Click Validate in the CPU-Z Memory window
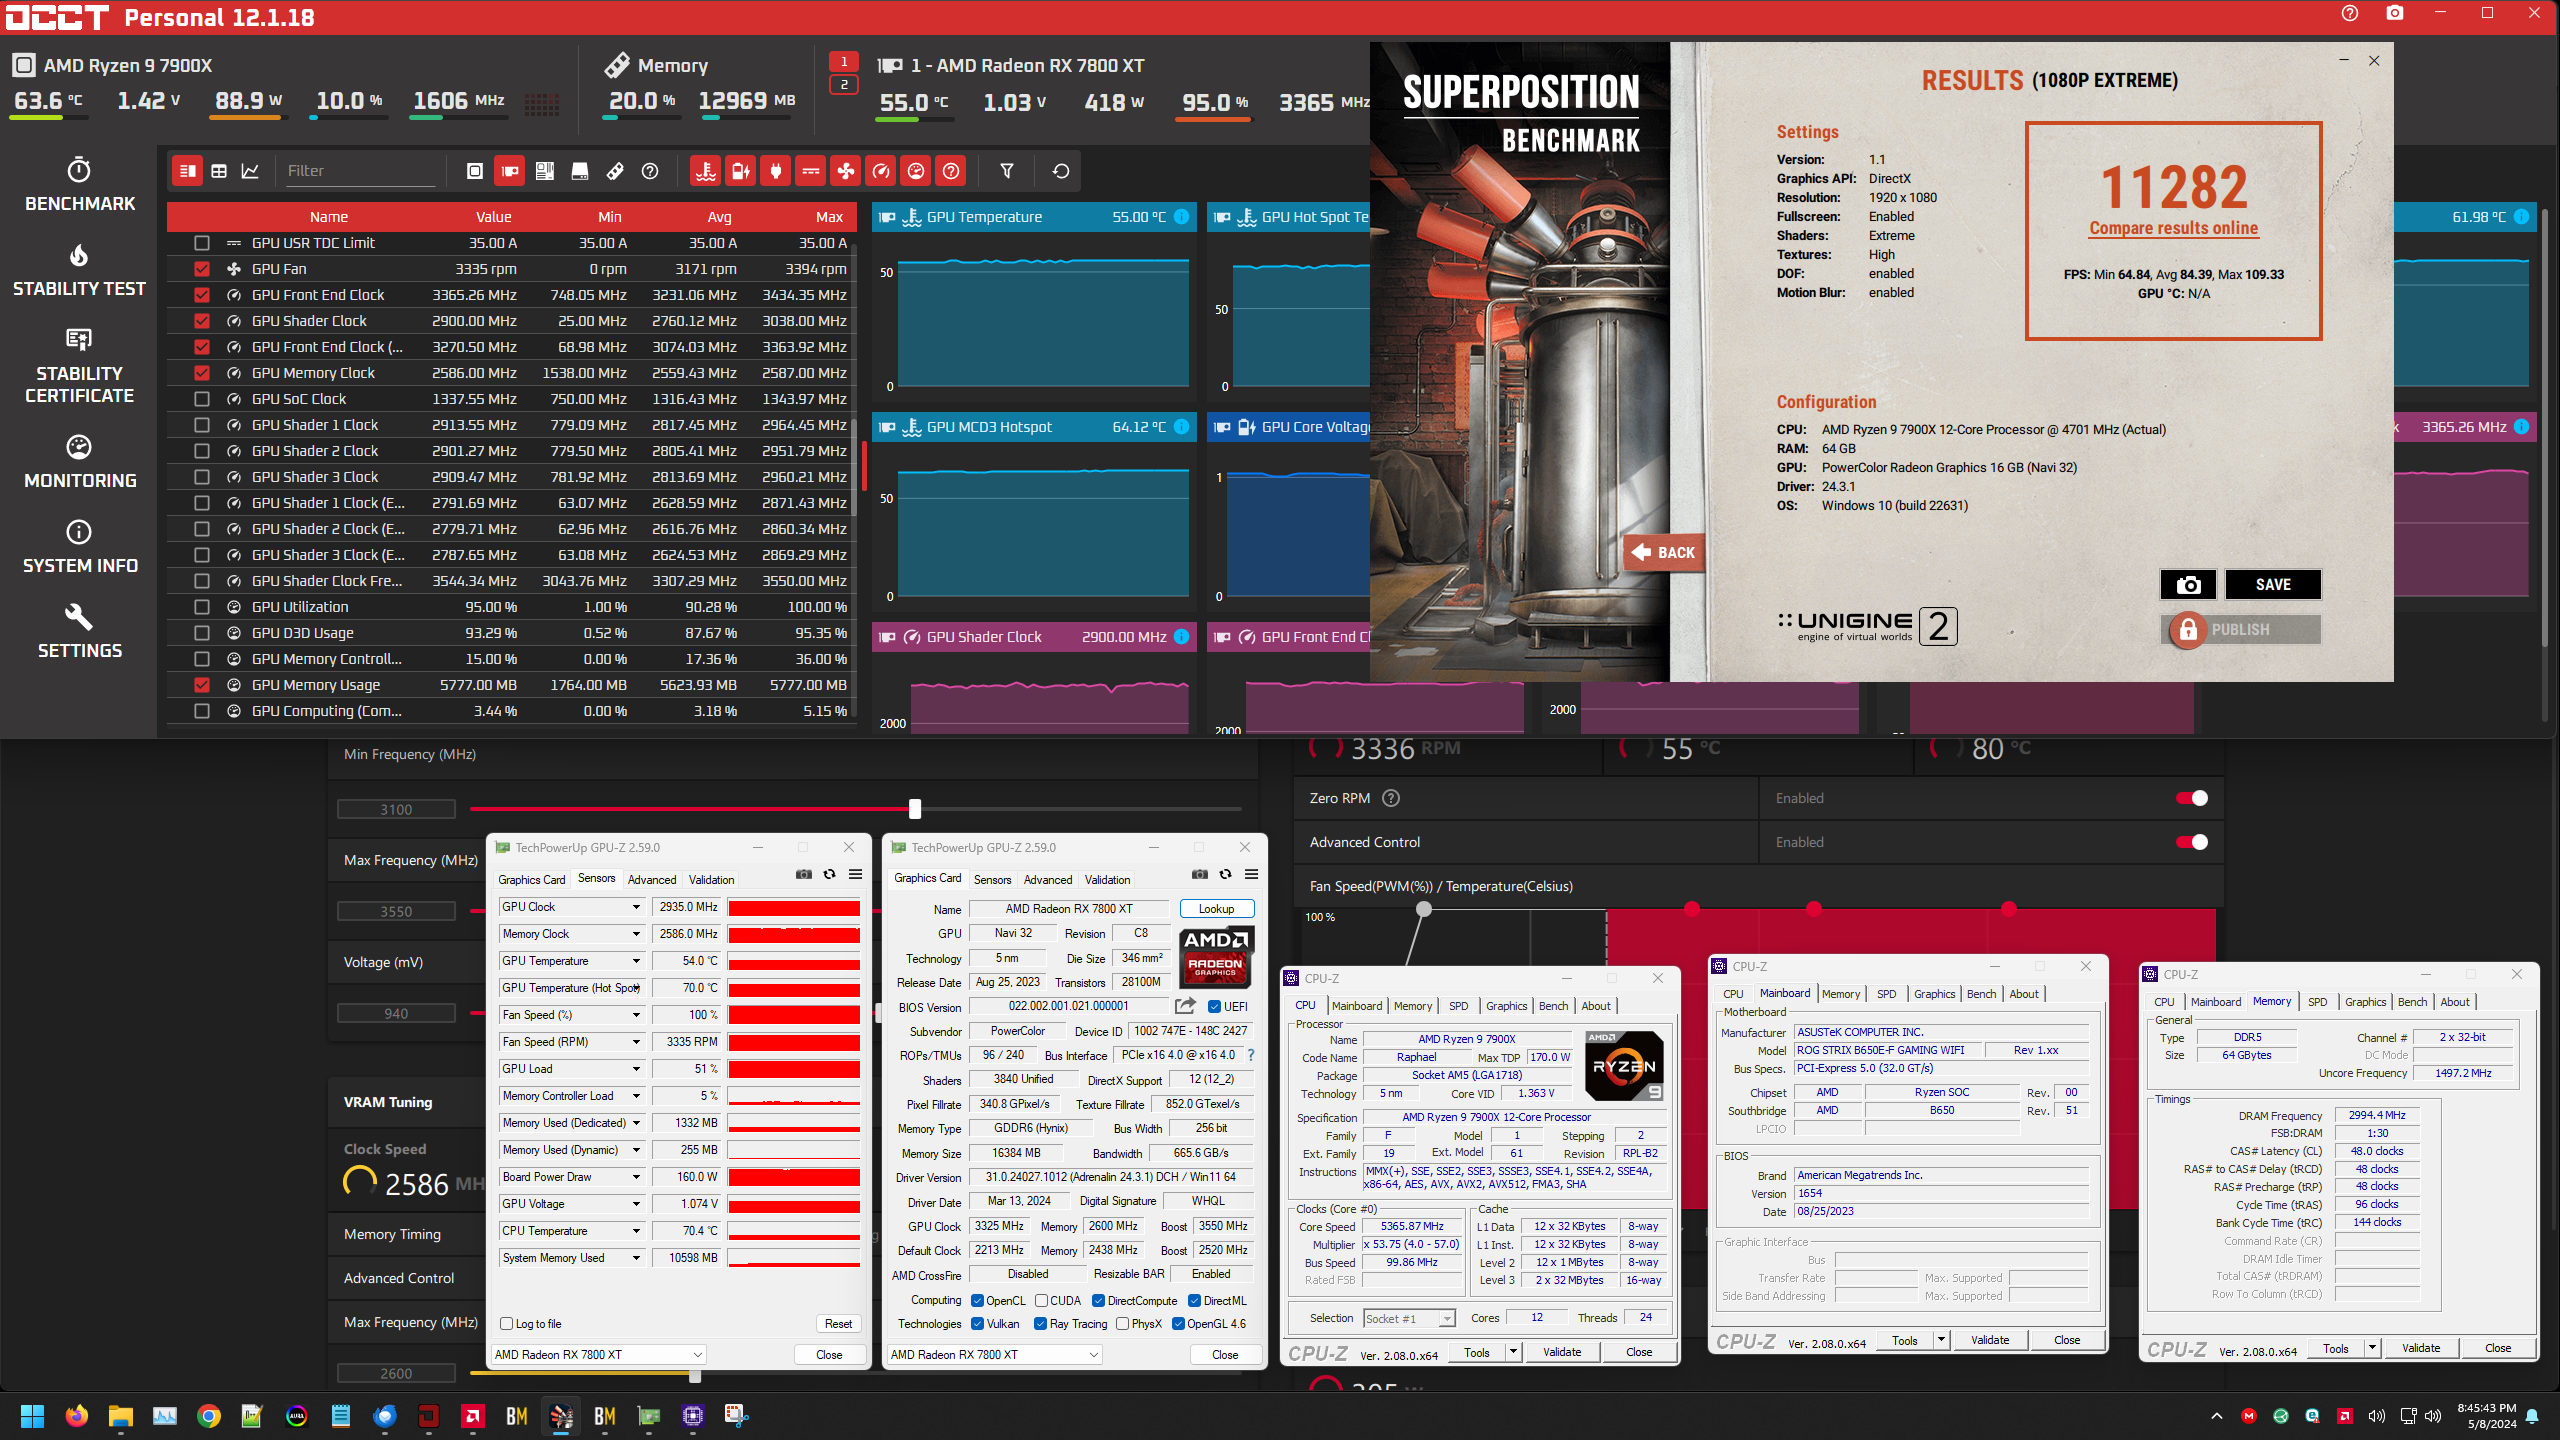This screenshot has width=2560, height=1440. point(2421,1348)
